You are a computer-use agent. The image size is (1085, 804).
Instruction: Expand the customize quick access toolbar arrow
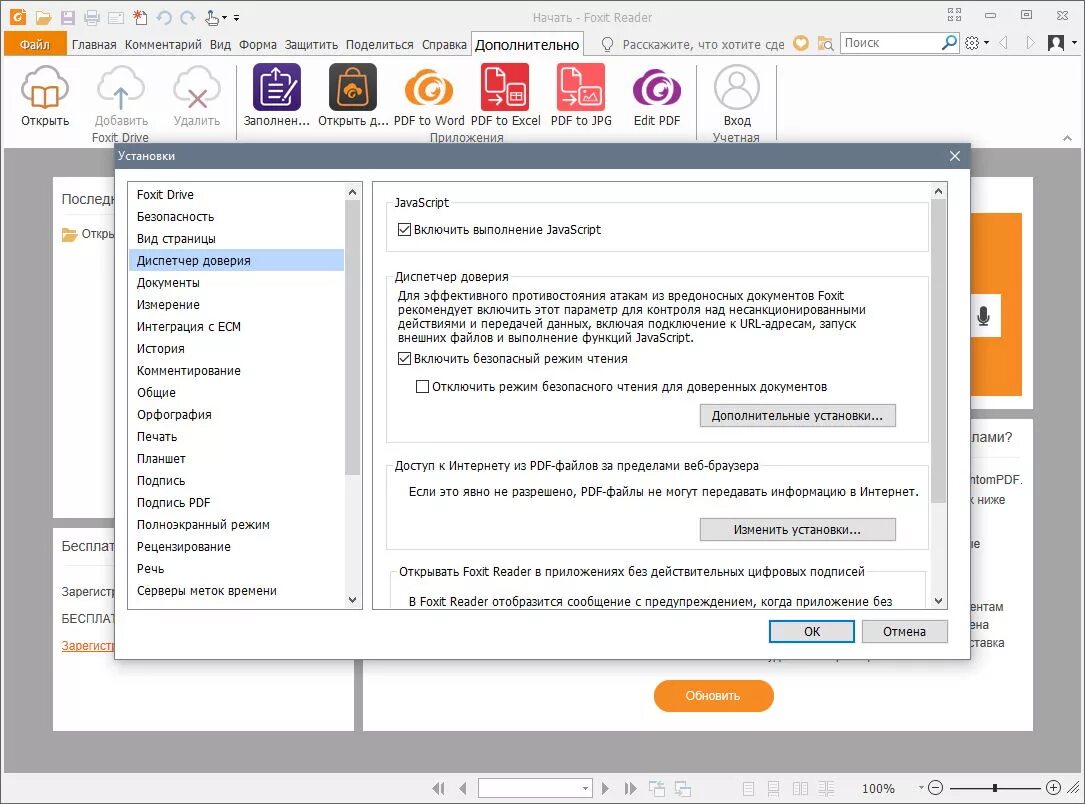[237, 18]
